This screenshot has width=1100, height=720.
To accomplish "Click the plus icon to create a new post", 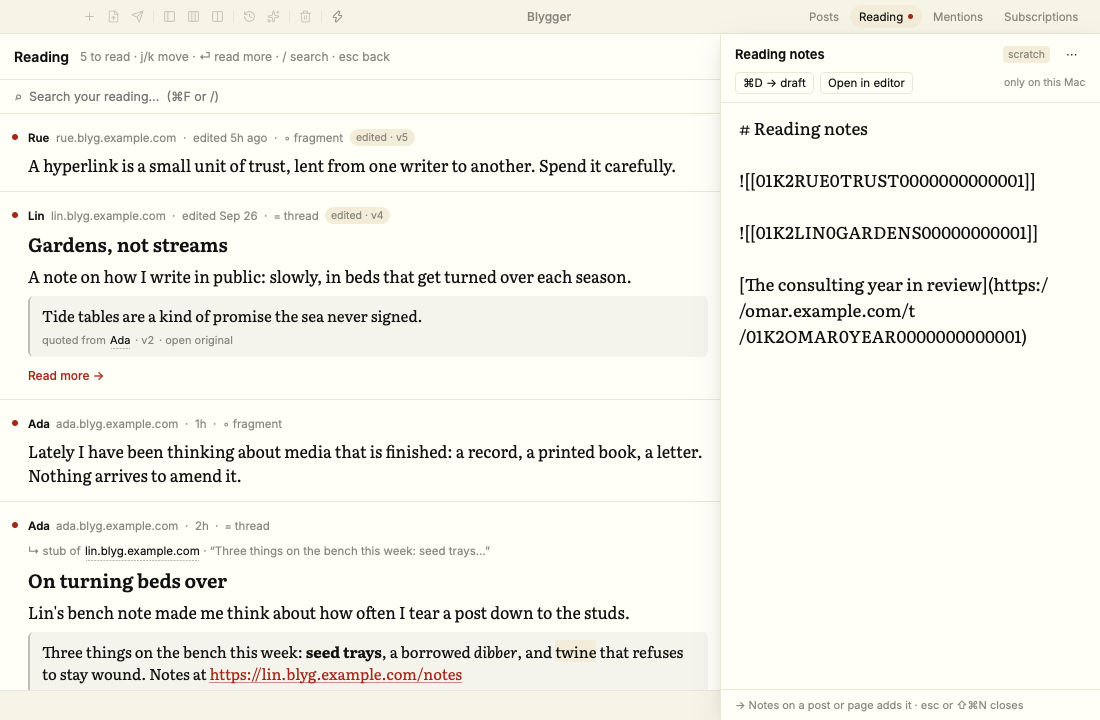I will coord(89,17).
